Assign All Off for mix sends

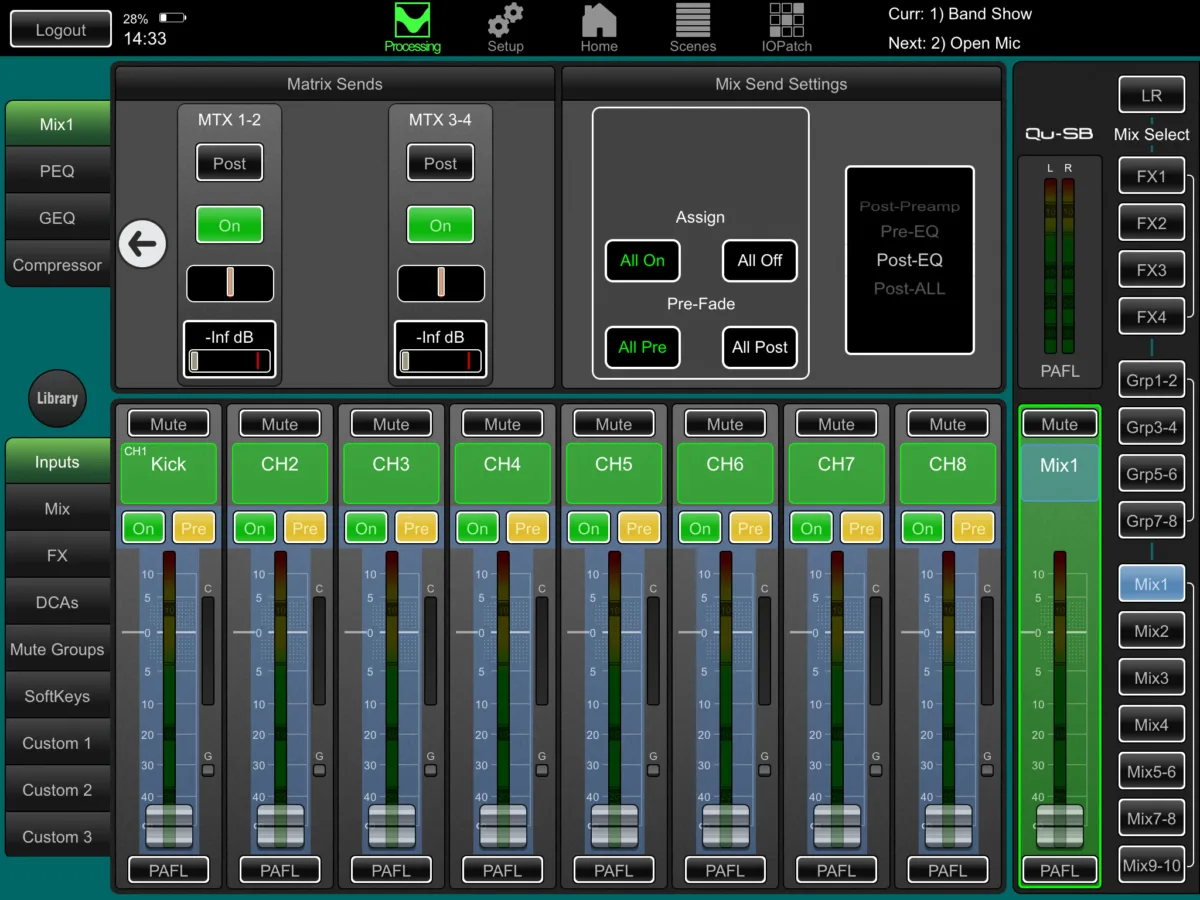pyautogui.click(x=760, y=261)
